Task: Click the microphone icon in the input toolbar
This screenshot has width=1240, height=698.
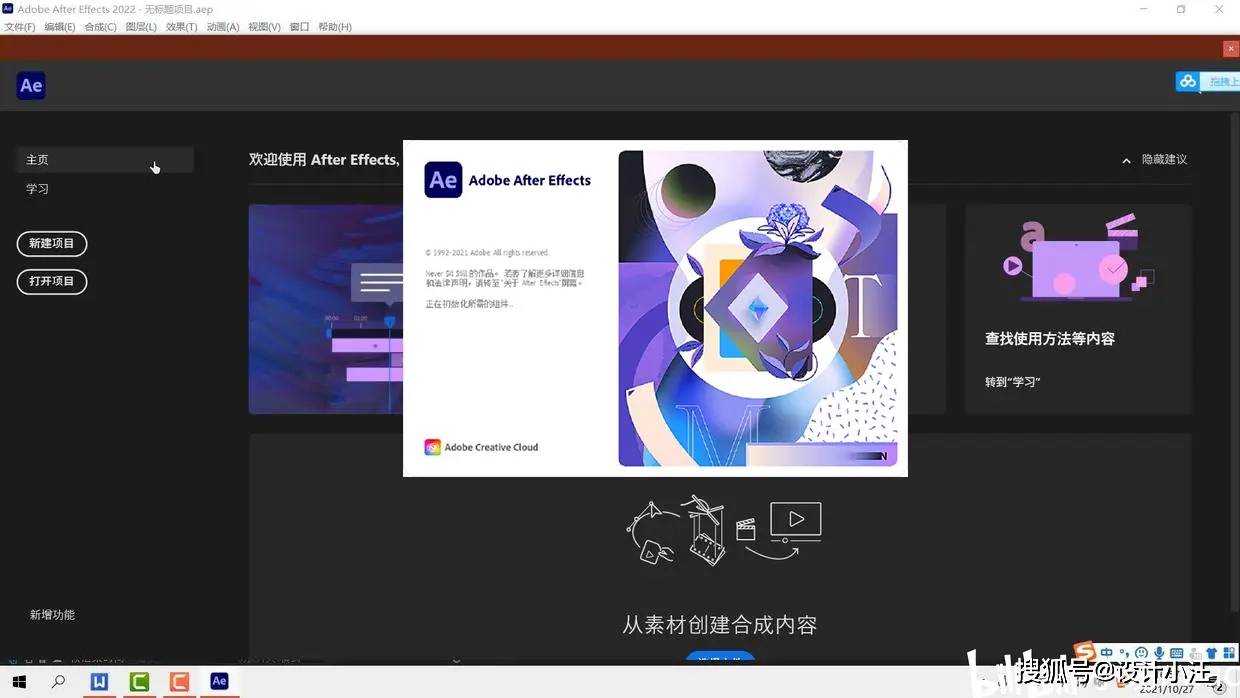Action: pyautogui.click(x=1159, y=653)
